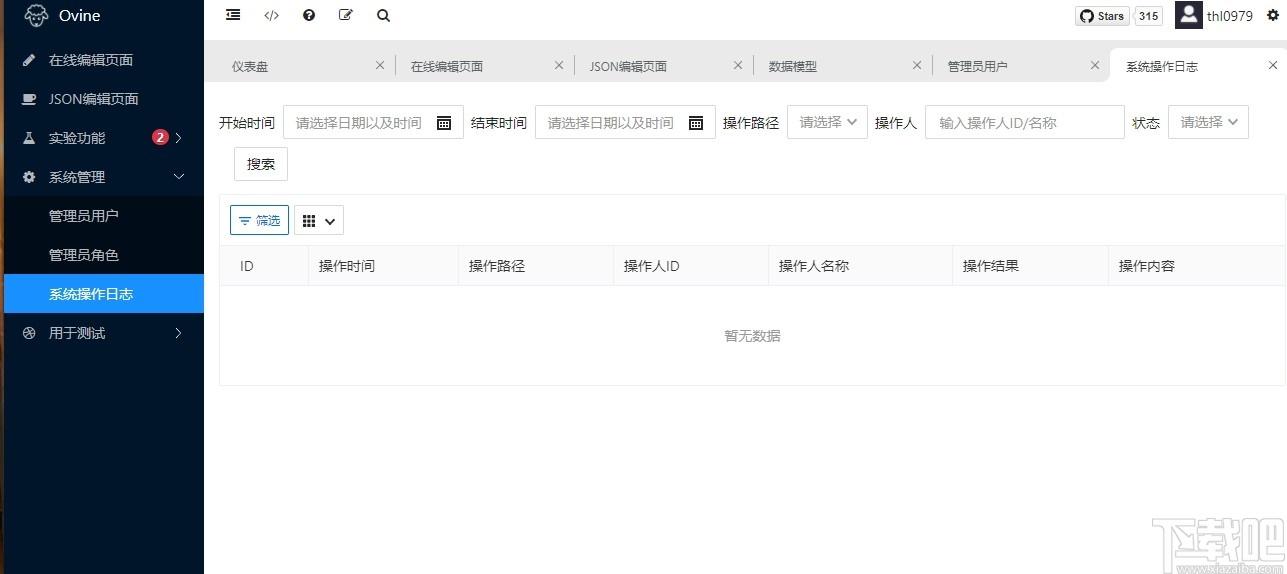Click the 操作结果 column header
The image size is (1287, 574).
coord(1030,266)
